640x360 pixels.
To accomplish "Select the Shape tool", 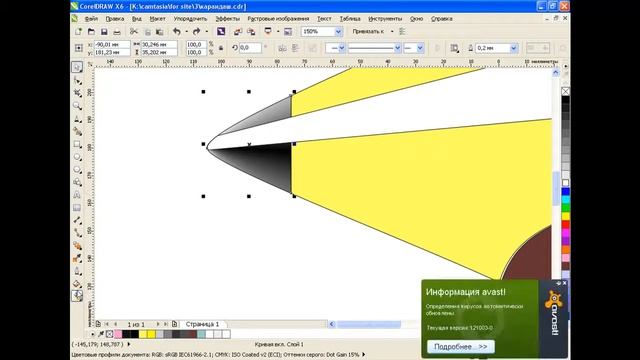I will 77,81.
